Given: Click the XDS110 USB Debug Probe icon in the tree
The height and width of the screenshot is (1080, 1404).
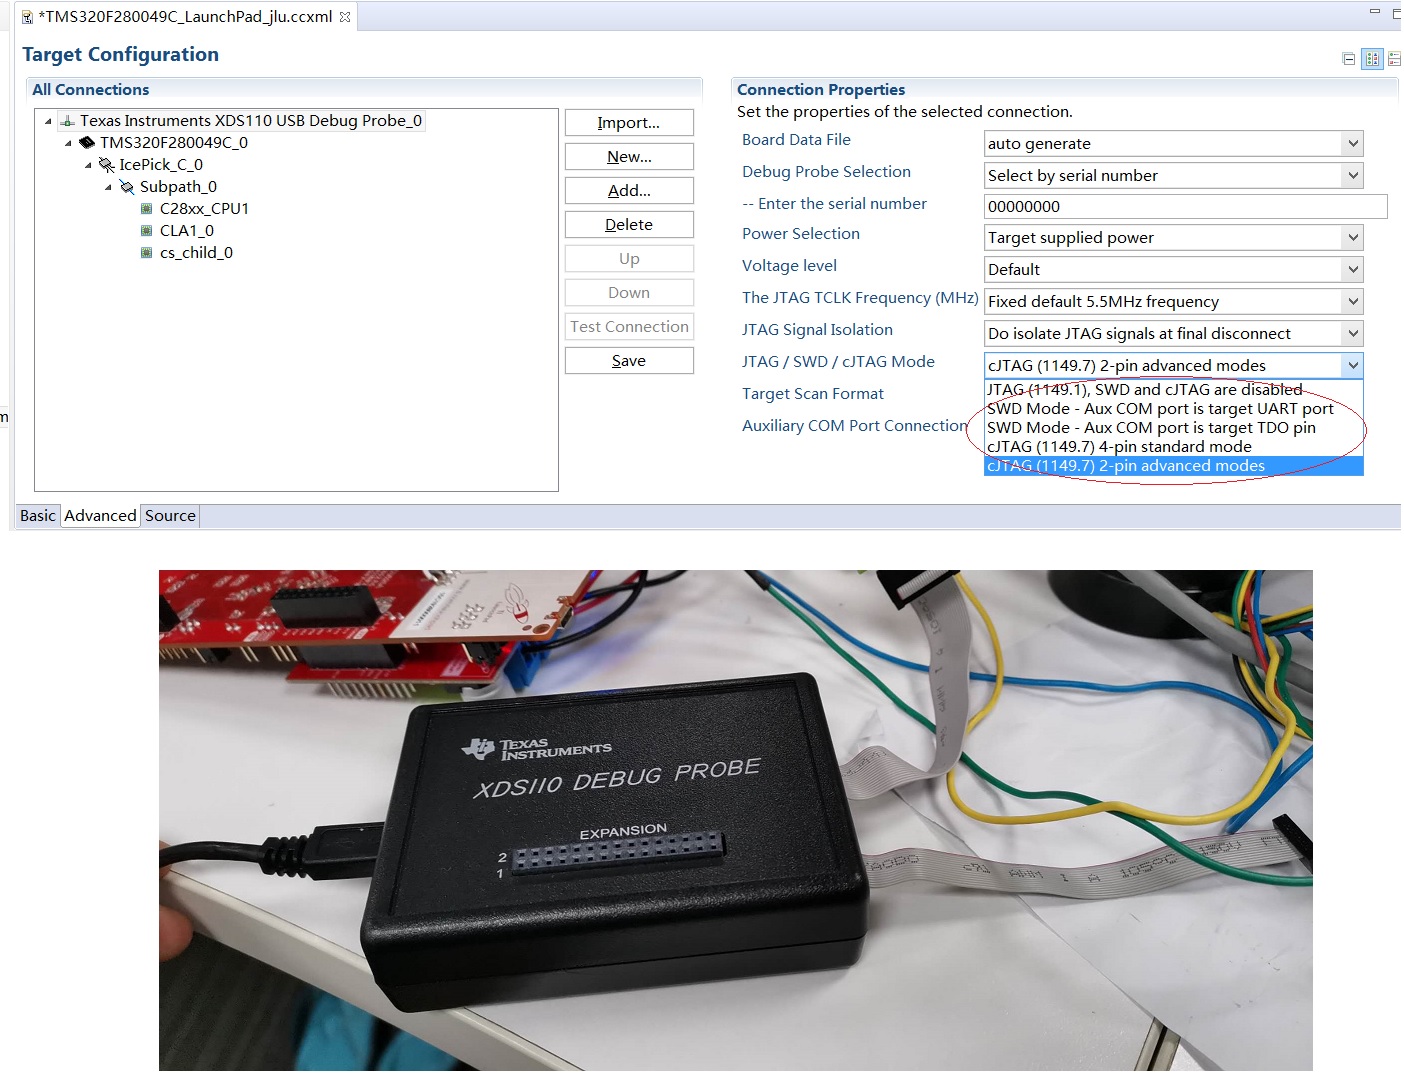Looking at the screenshot, I should click(68, 121).
